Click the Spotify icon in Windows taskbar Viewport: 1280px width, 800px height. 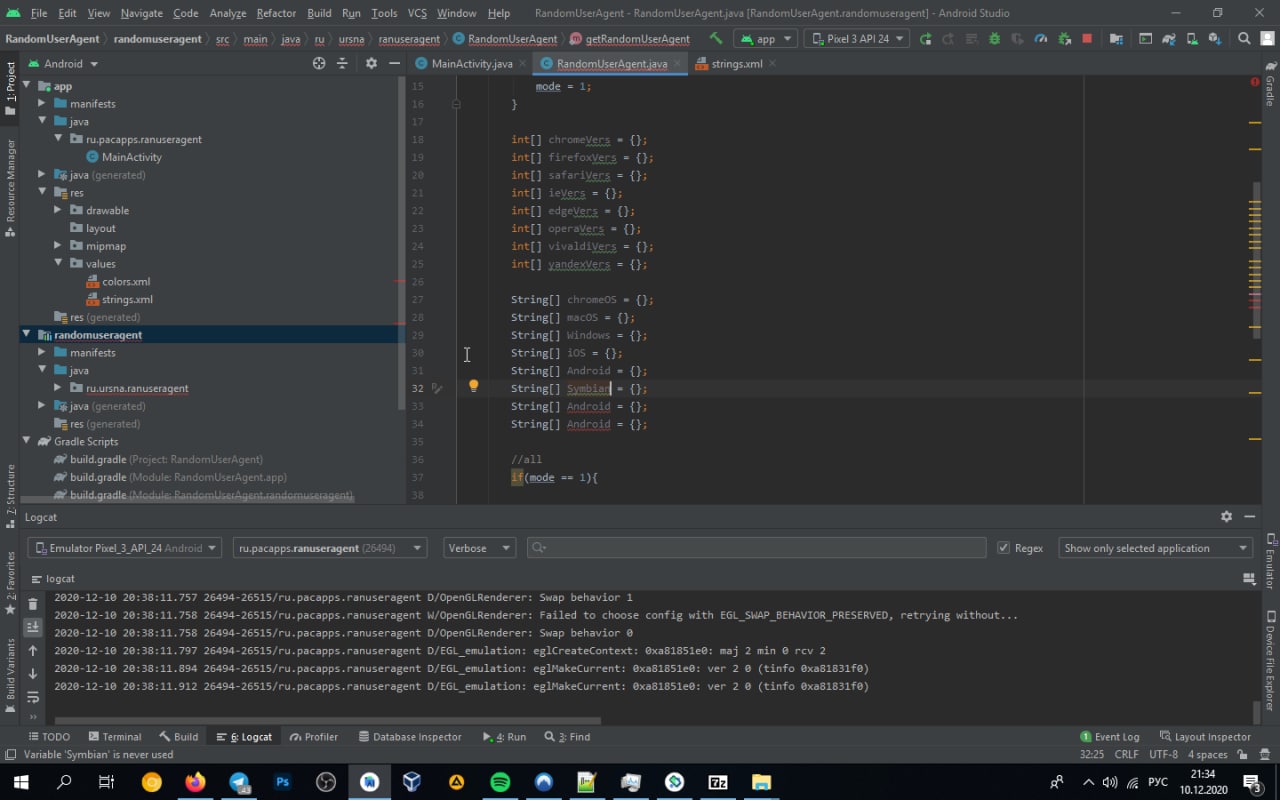point(501,782)
